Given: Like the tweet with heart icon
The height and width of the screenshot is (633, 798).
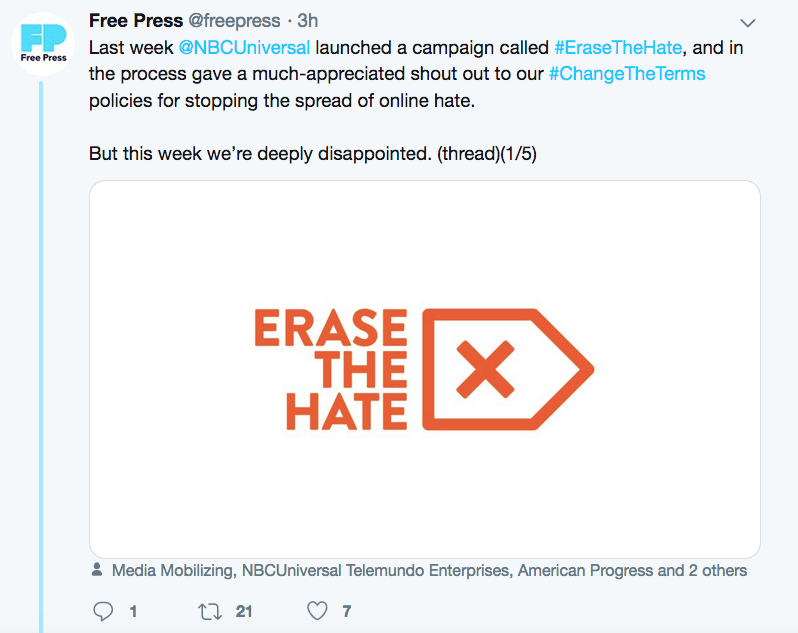Looking at the screenshot, I should (x=317, y=611).
